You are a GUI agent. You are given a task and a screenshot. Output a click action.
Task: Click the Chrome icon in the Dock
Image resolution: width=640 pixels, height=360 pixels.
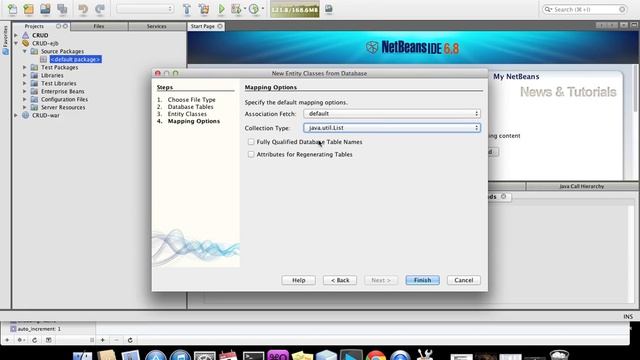click(376, 355)
